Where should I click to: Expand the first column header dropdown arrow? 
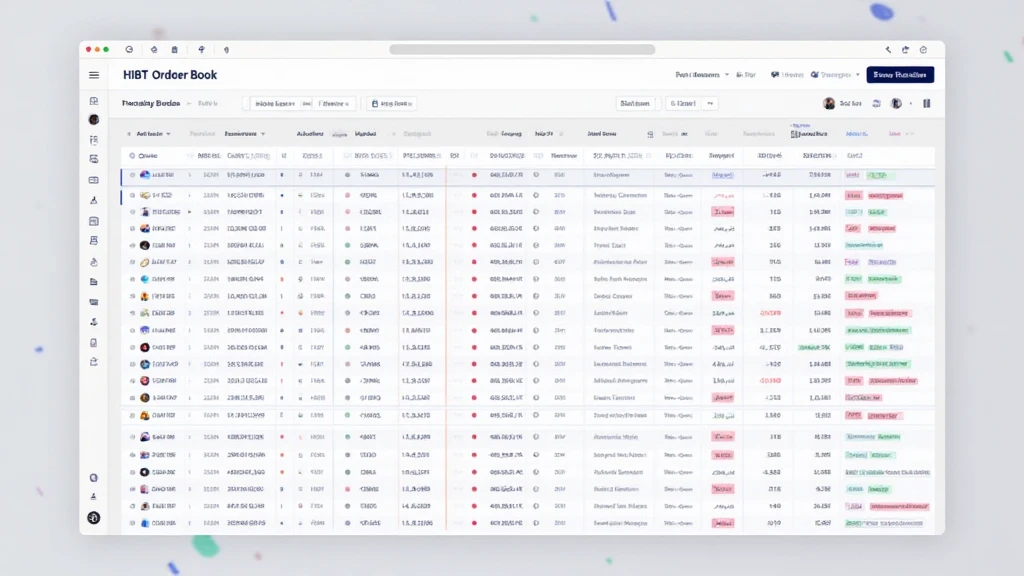point(168,134)
